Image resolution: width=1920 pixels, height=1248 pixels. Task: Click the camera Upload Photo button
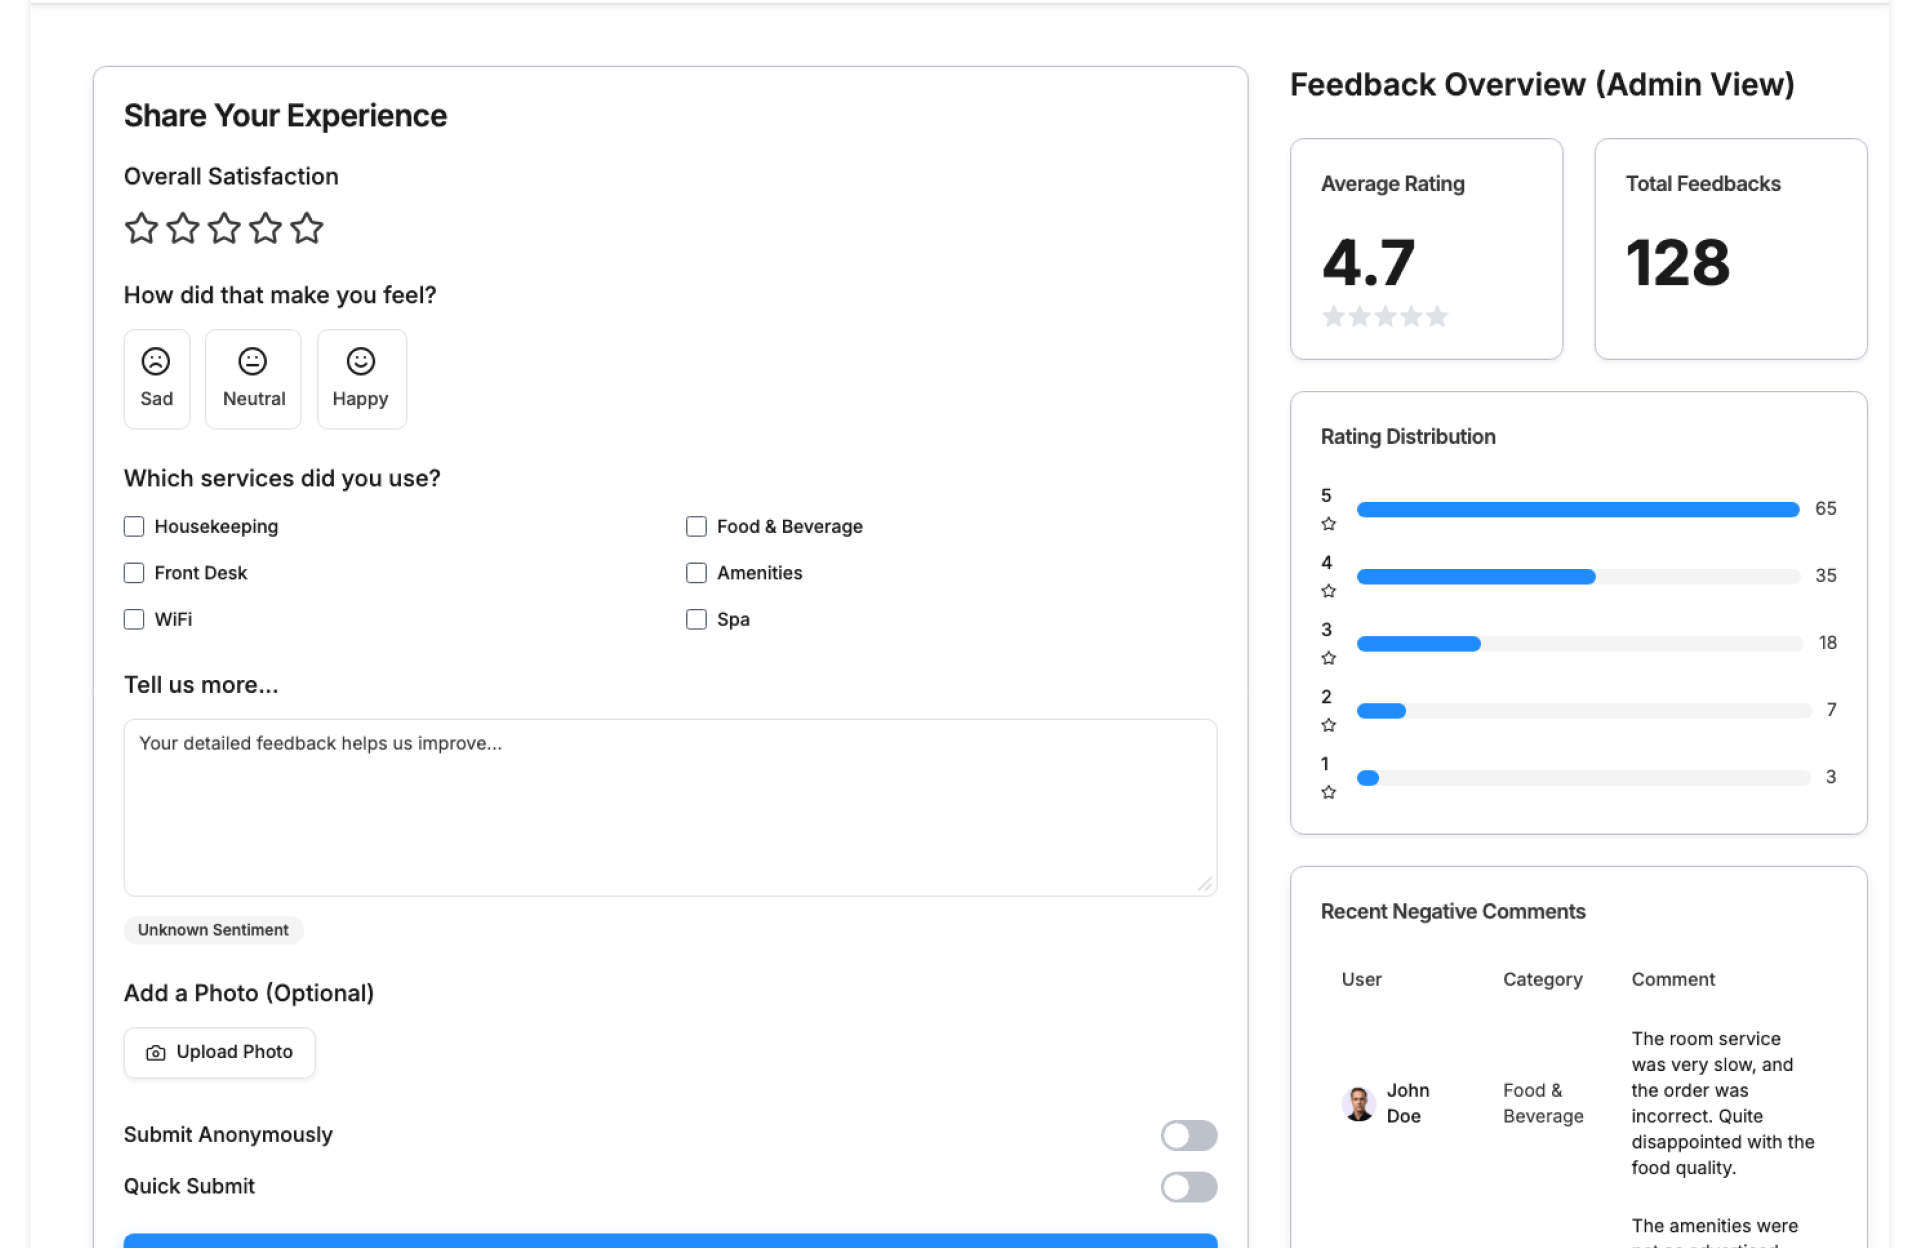(220, 1052)
